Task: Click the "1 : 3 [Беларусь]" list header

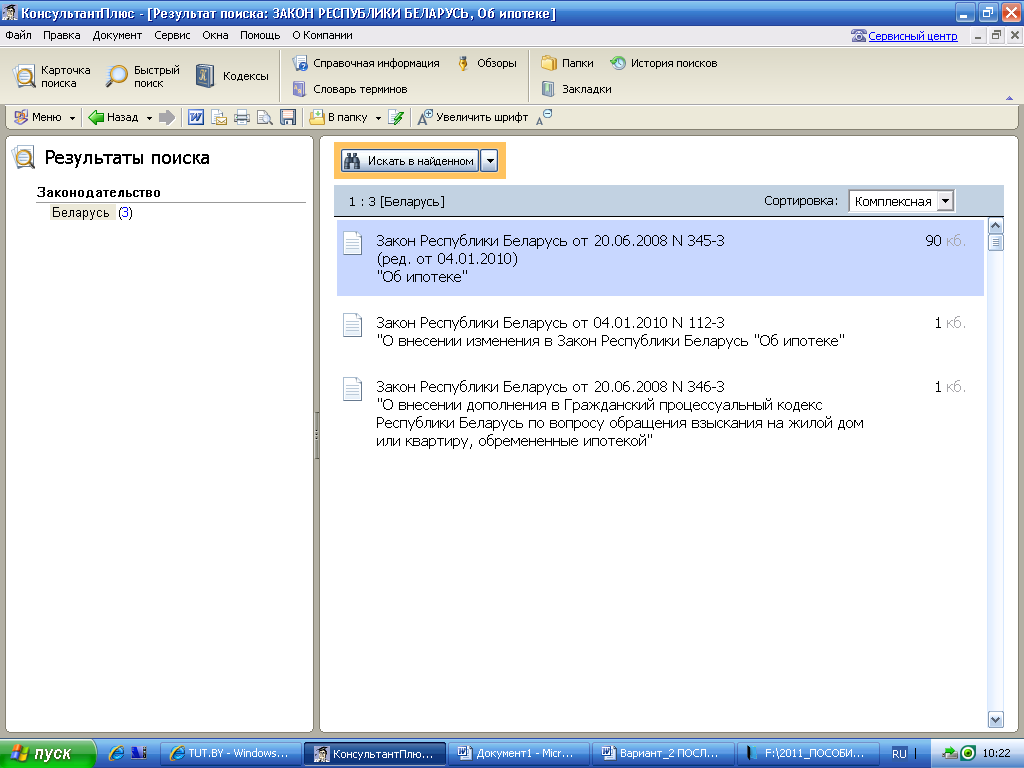Action: point(396,202)
